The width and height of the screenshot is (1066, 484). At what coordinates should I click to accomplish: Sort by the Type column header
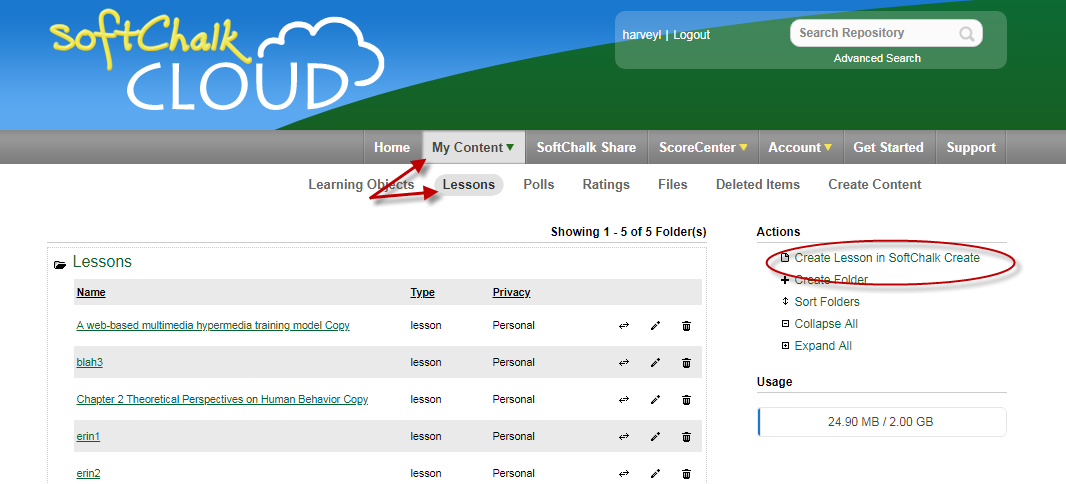tap(422, 292)
